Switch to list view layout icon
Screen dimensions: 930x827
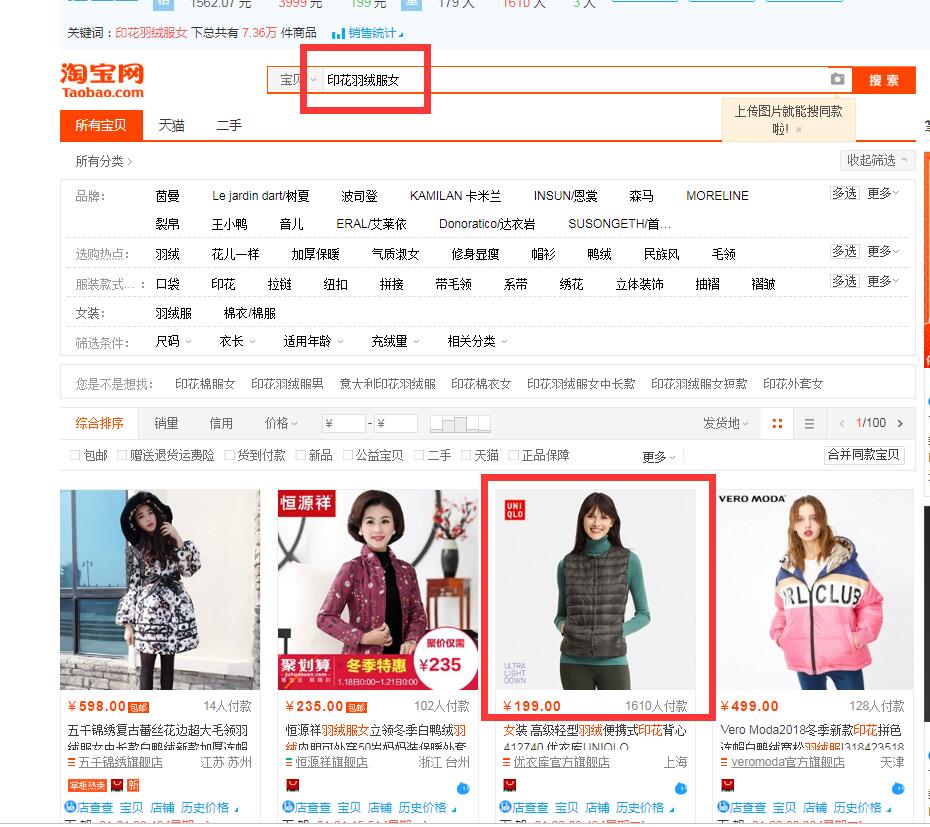point(809,424)
